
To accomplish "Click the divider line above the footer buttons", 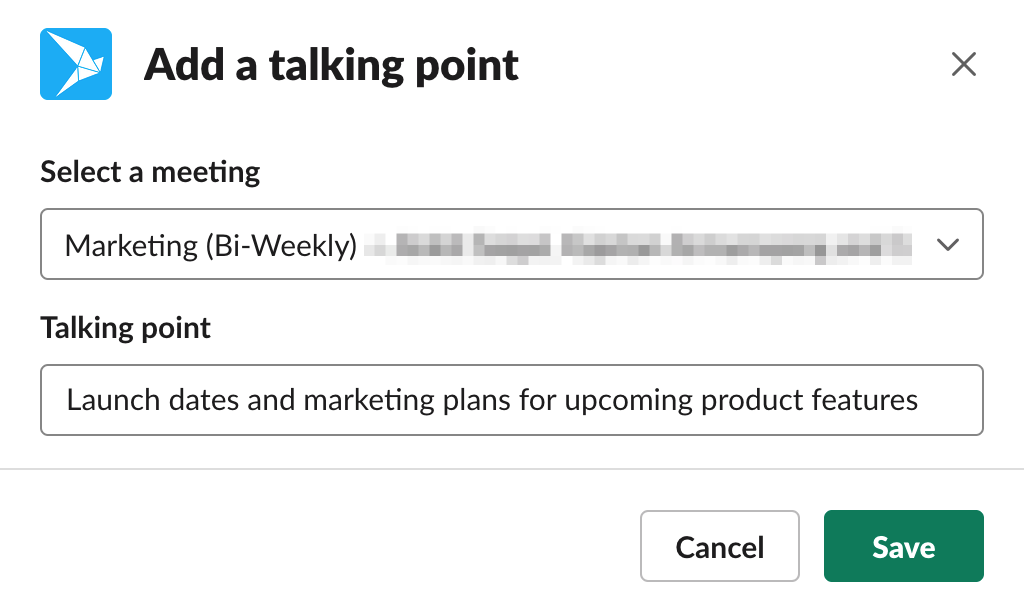I will pyautogui.click(x=512, y=469).
